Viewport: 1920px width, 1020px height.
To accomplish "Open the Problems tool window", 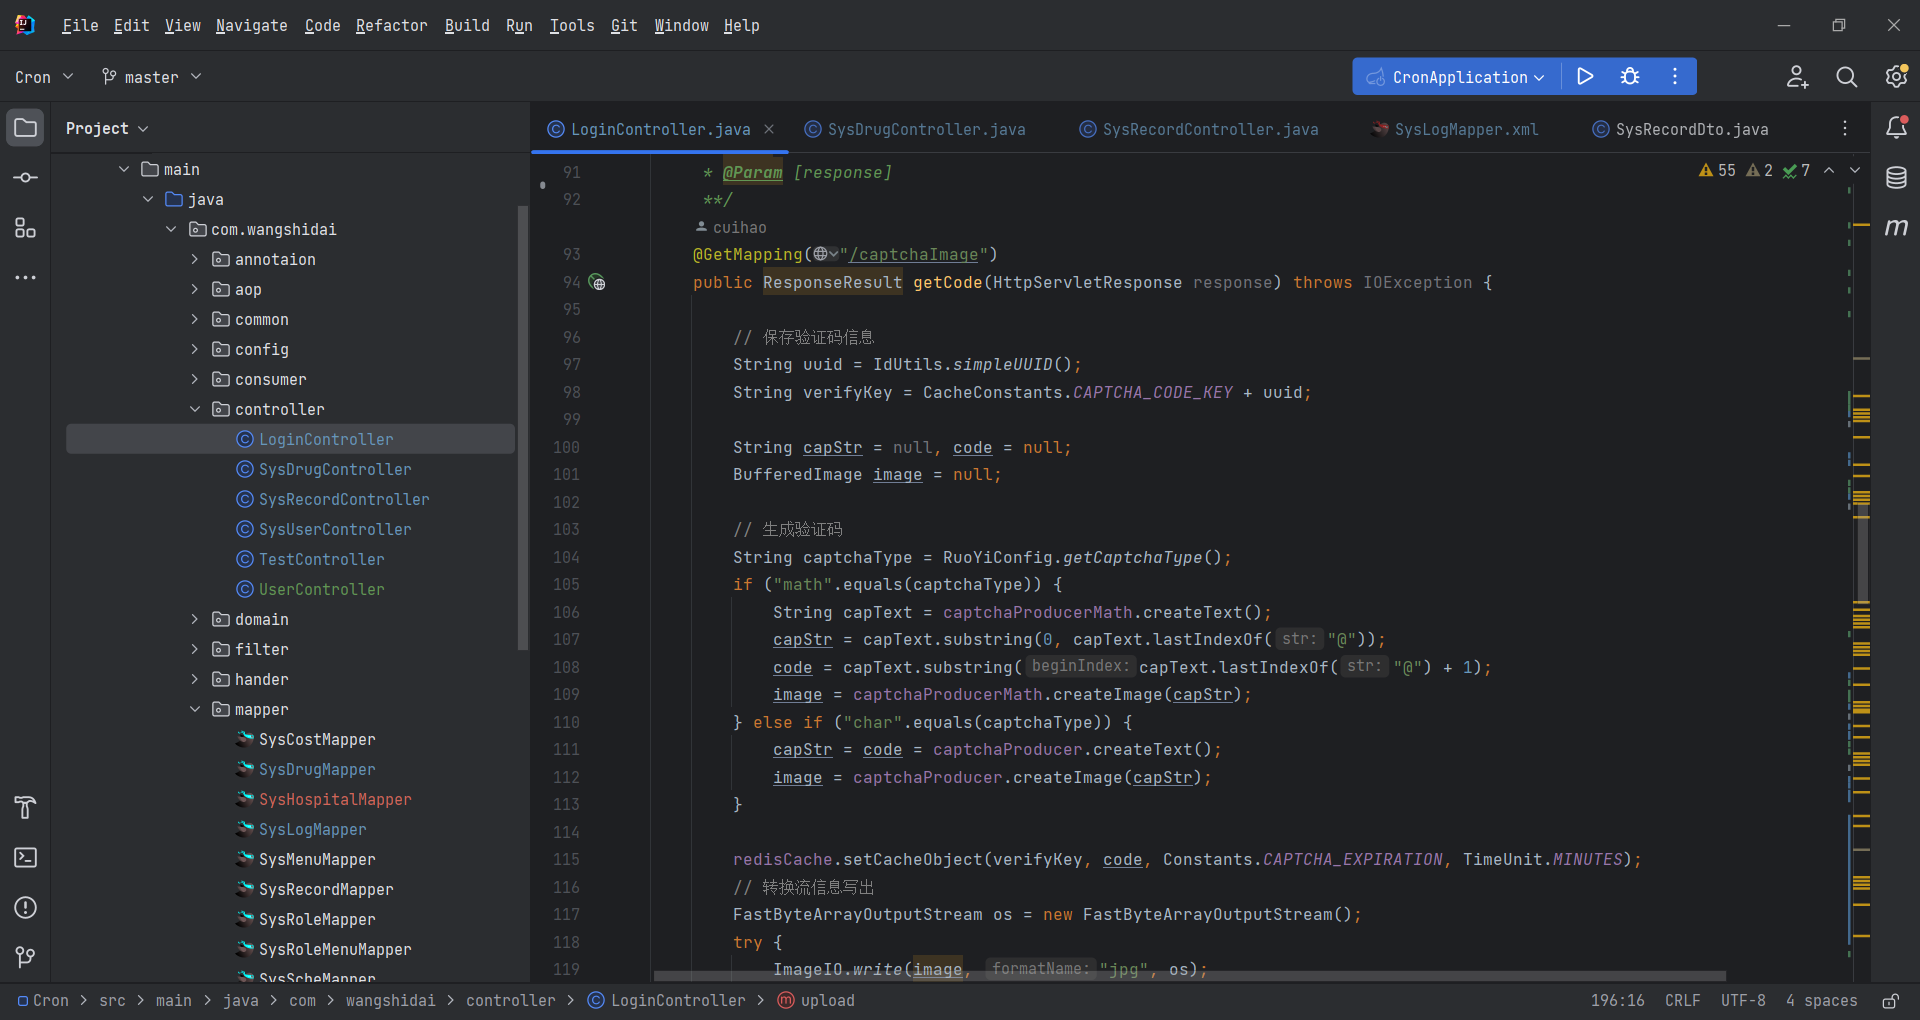I will [26, 907].
